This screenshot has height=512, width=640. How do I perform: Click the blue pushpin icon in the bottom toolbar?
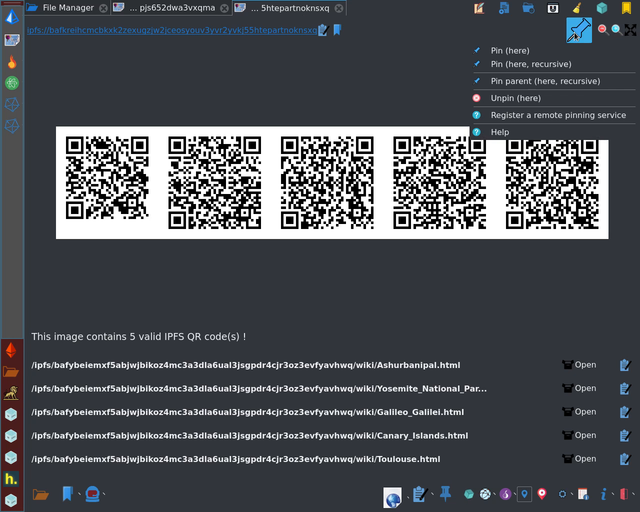(x=445, y=494)
